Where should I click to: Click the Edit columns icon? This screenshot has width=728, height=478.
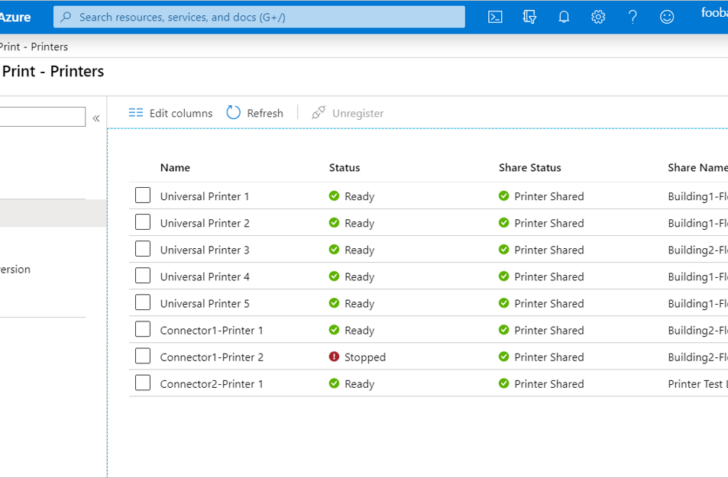(x=136, y=113)
